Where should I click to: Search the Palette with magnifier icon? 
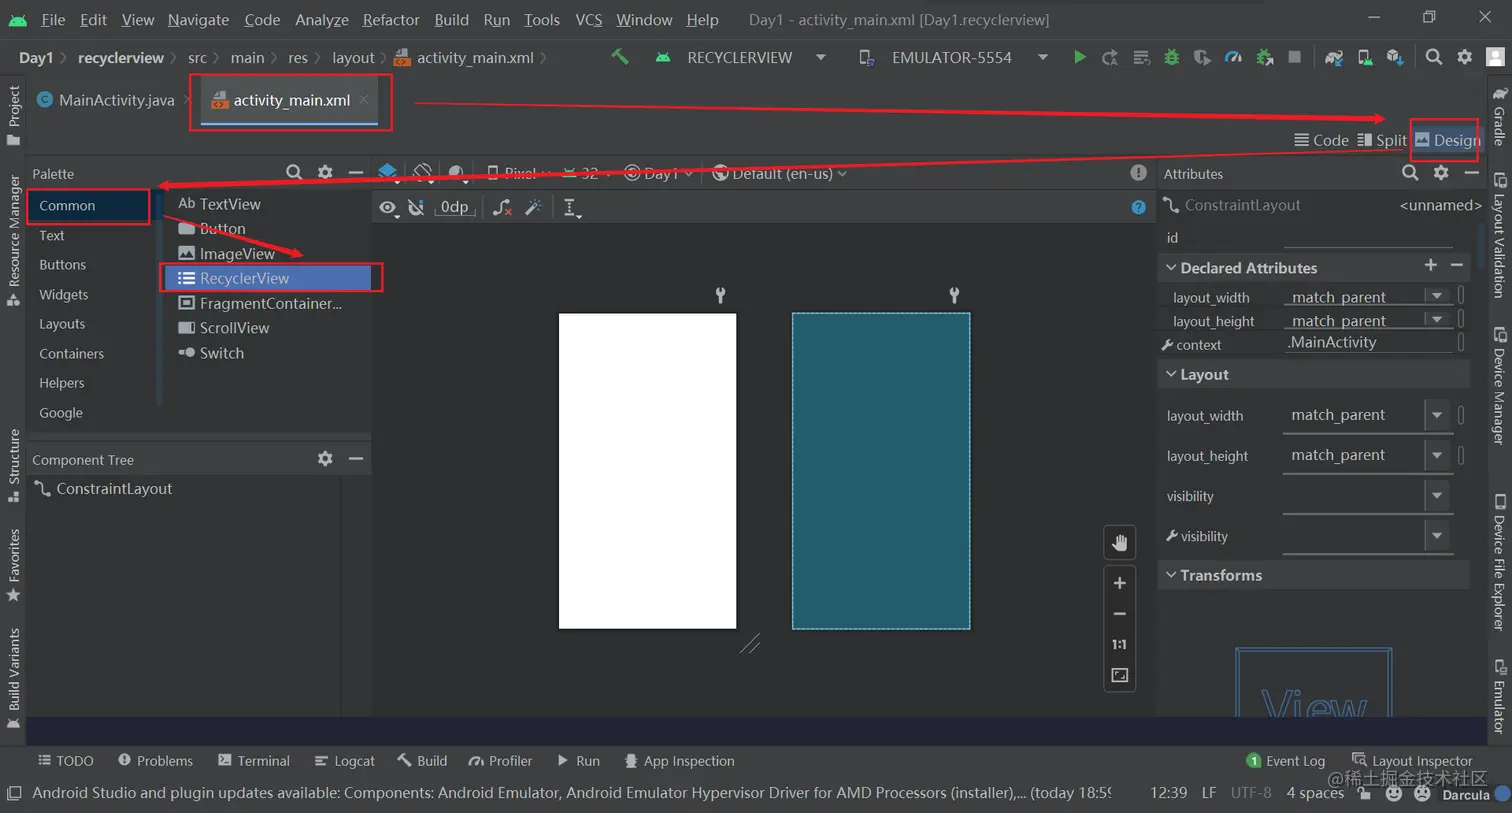(294, 173)
